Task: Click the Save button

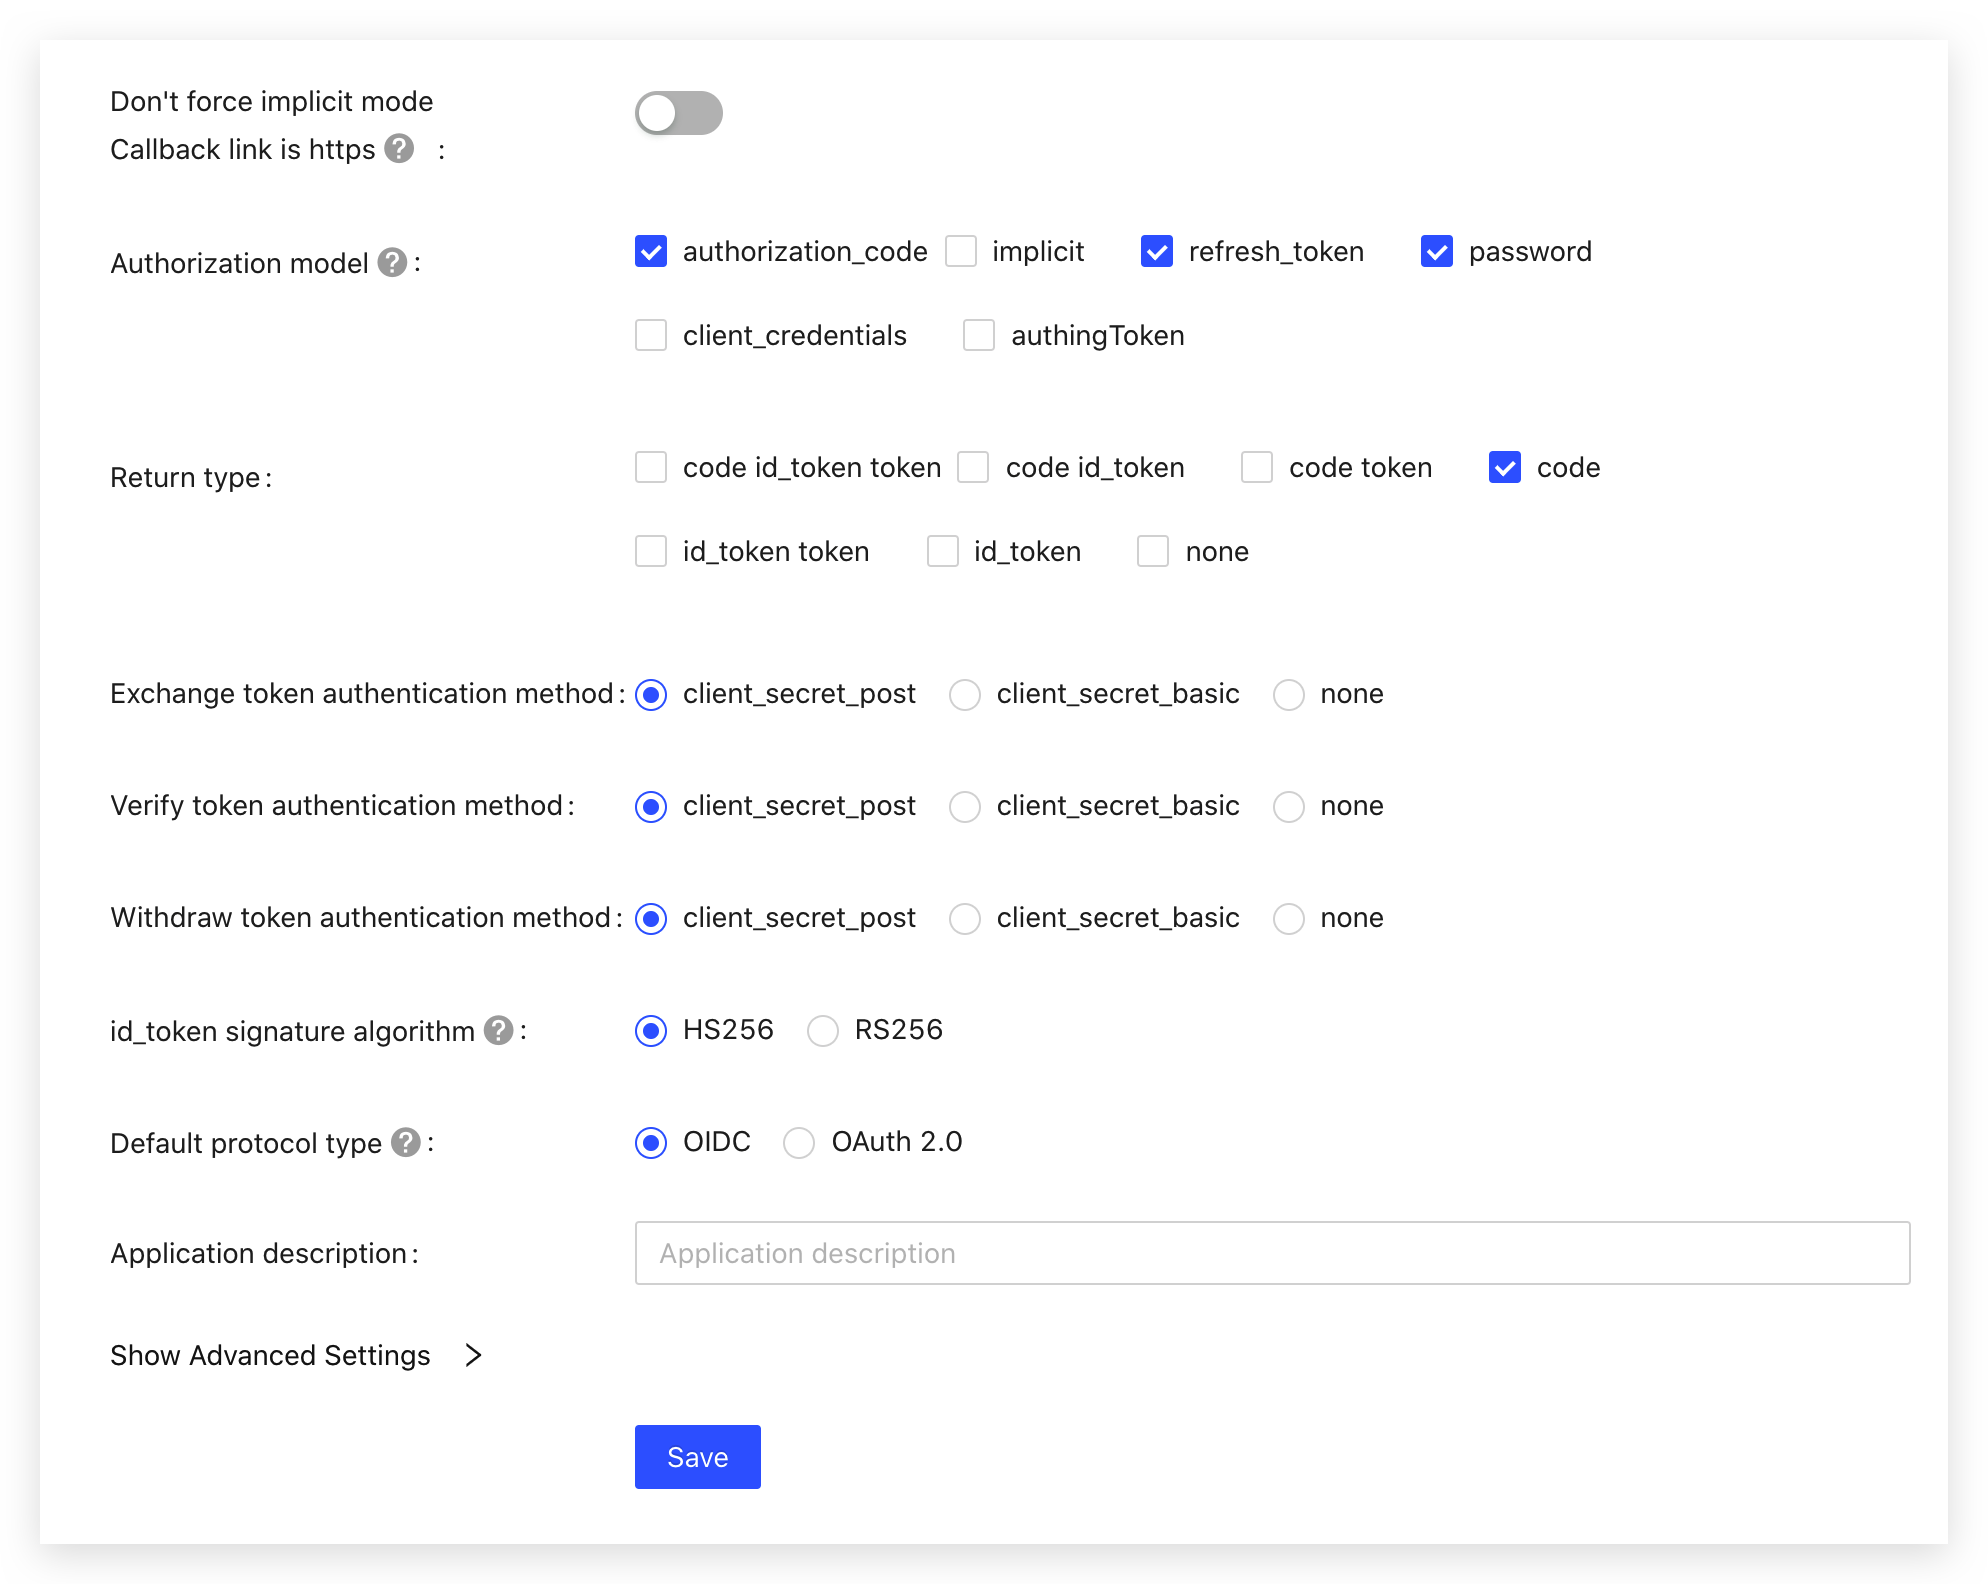Action: tap(698, 1457)
